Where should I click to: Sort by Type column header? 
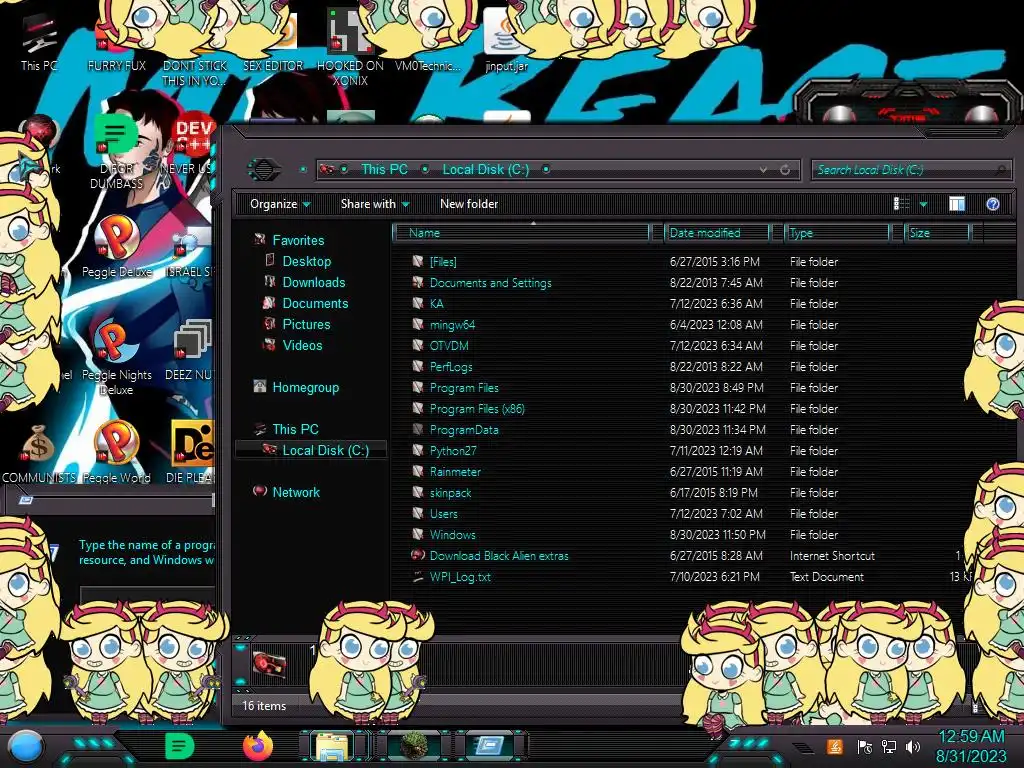tap(837, 232)
